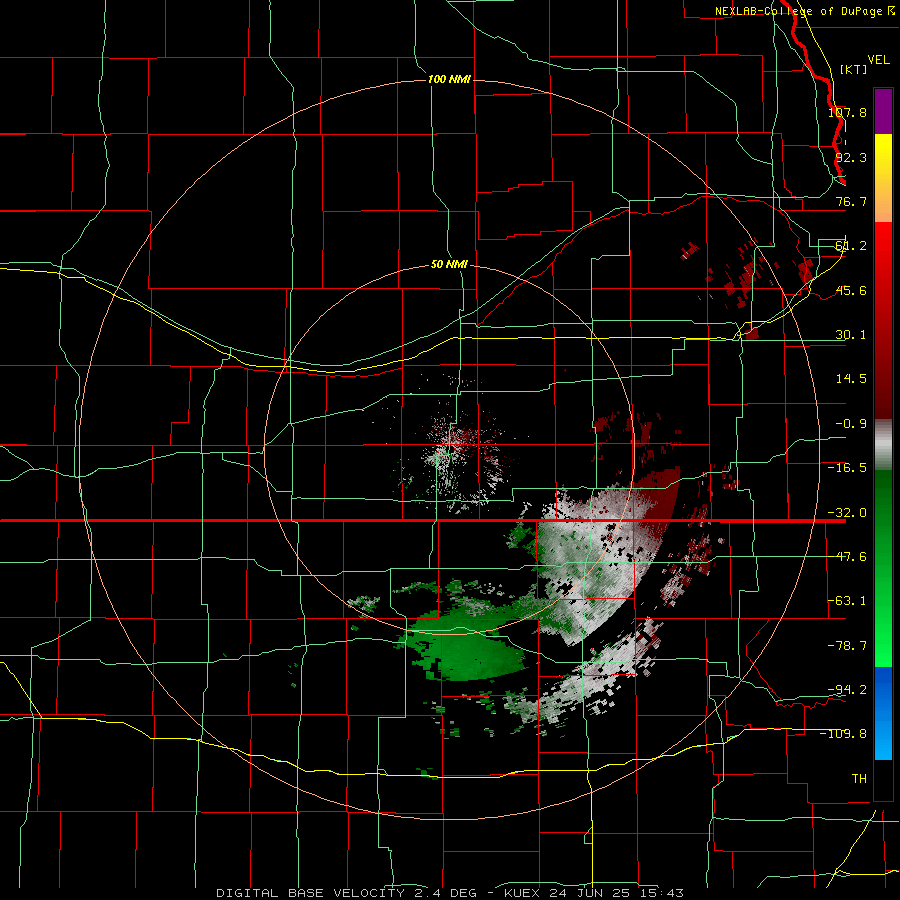The width and height of the screenshot is (900, 900).
Task: Pick the yellow-orange segment of the velocity bar
Action: (x=883, y=178)
